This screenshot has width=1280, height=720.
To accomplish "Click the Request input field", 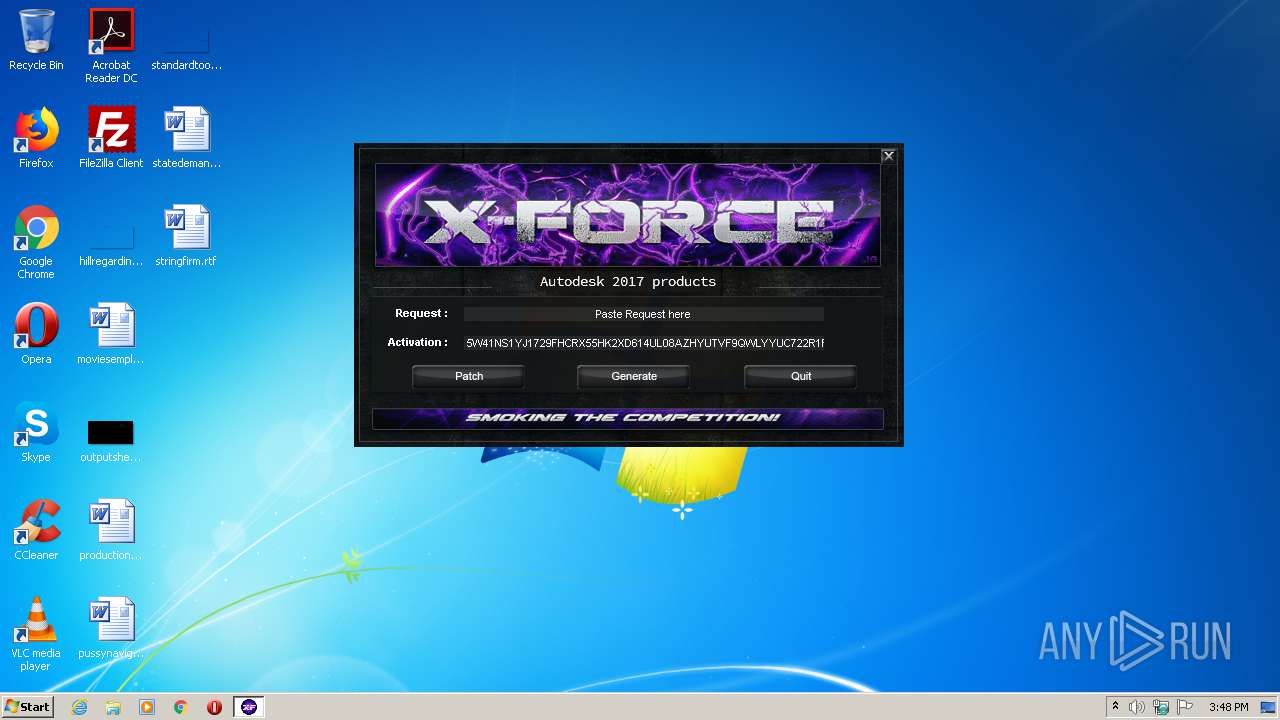I will [643, 314].
